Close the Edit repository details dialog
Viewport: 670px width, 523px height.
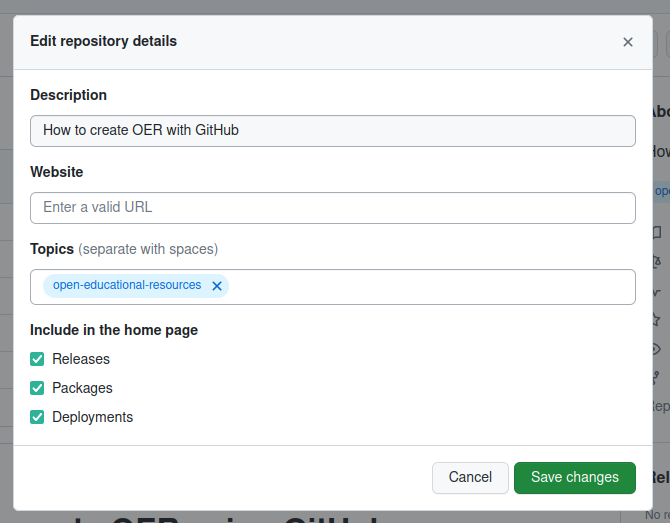[x=628, y=42]
